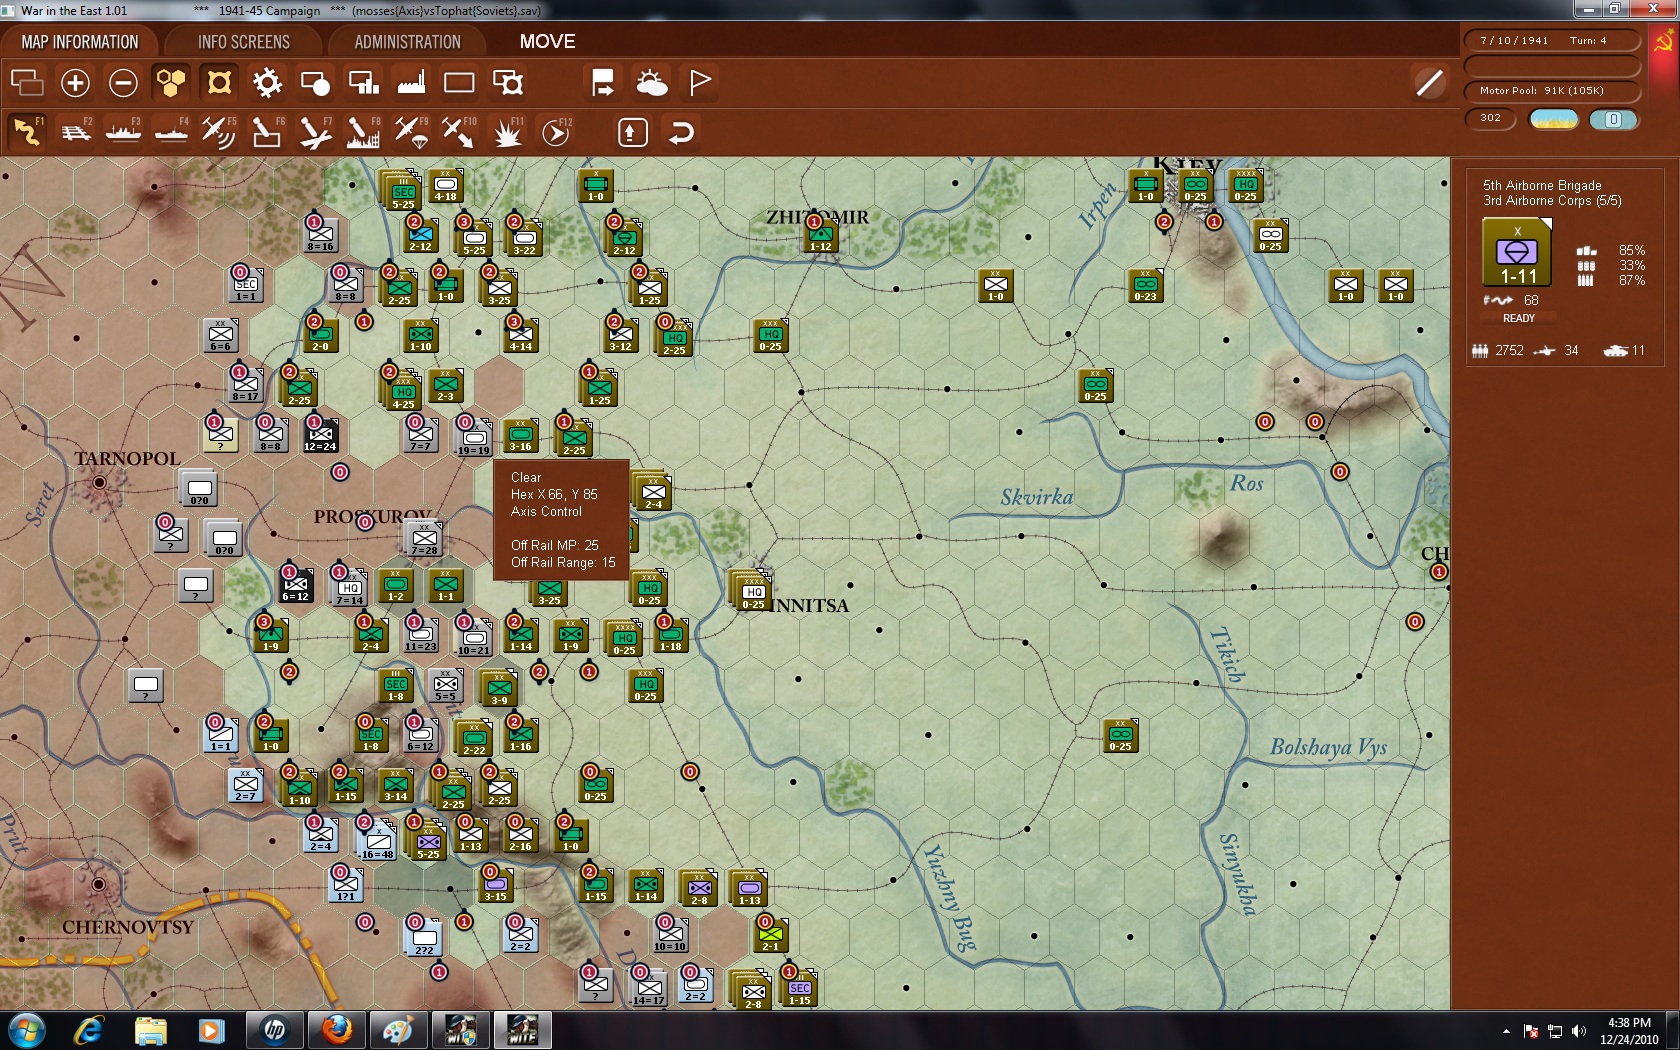1680x1050 pixels.
Task: Click the ground conditions terrain swatch
Action: 1555,118
